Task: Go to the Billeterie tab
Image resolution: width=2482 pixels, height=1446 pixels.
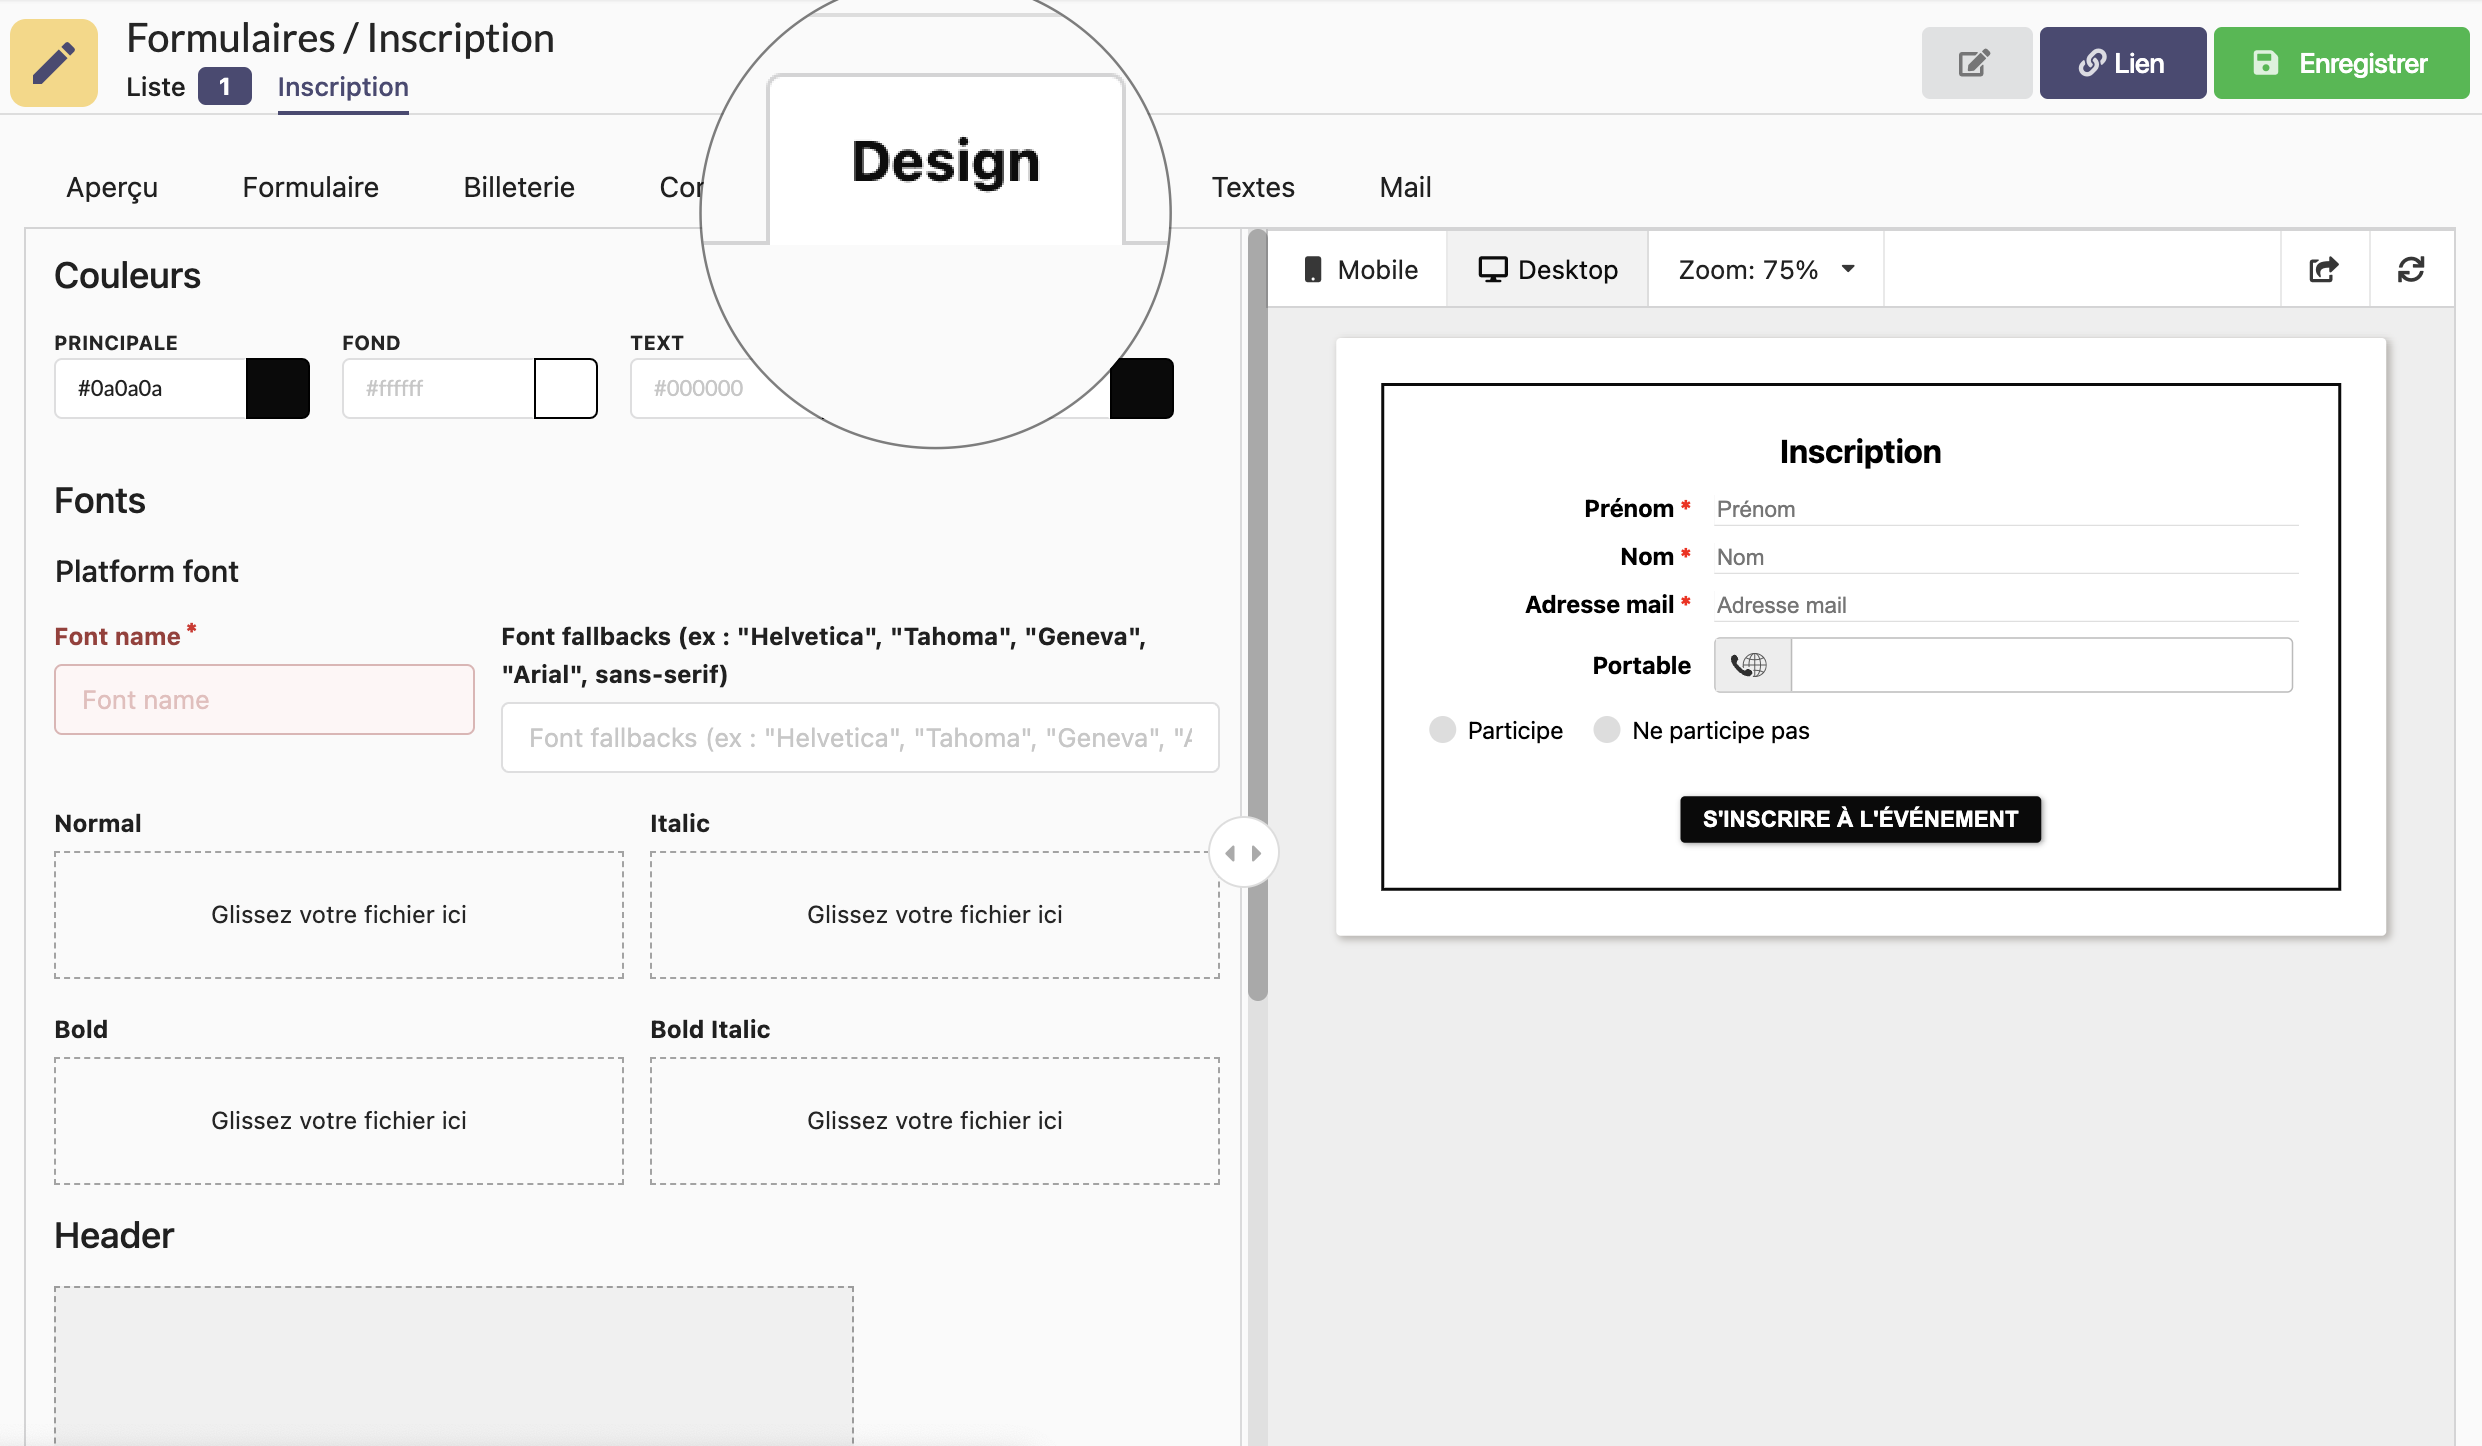Action: (x=518, y=187)
